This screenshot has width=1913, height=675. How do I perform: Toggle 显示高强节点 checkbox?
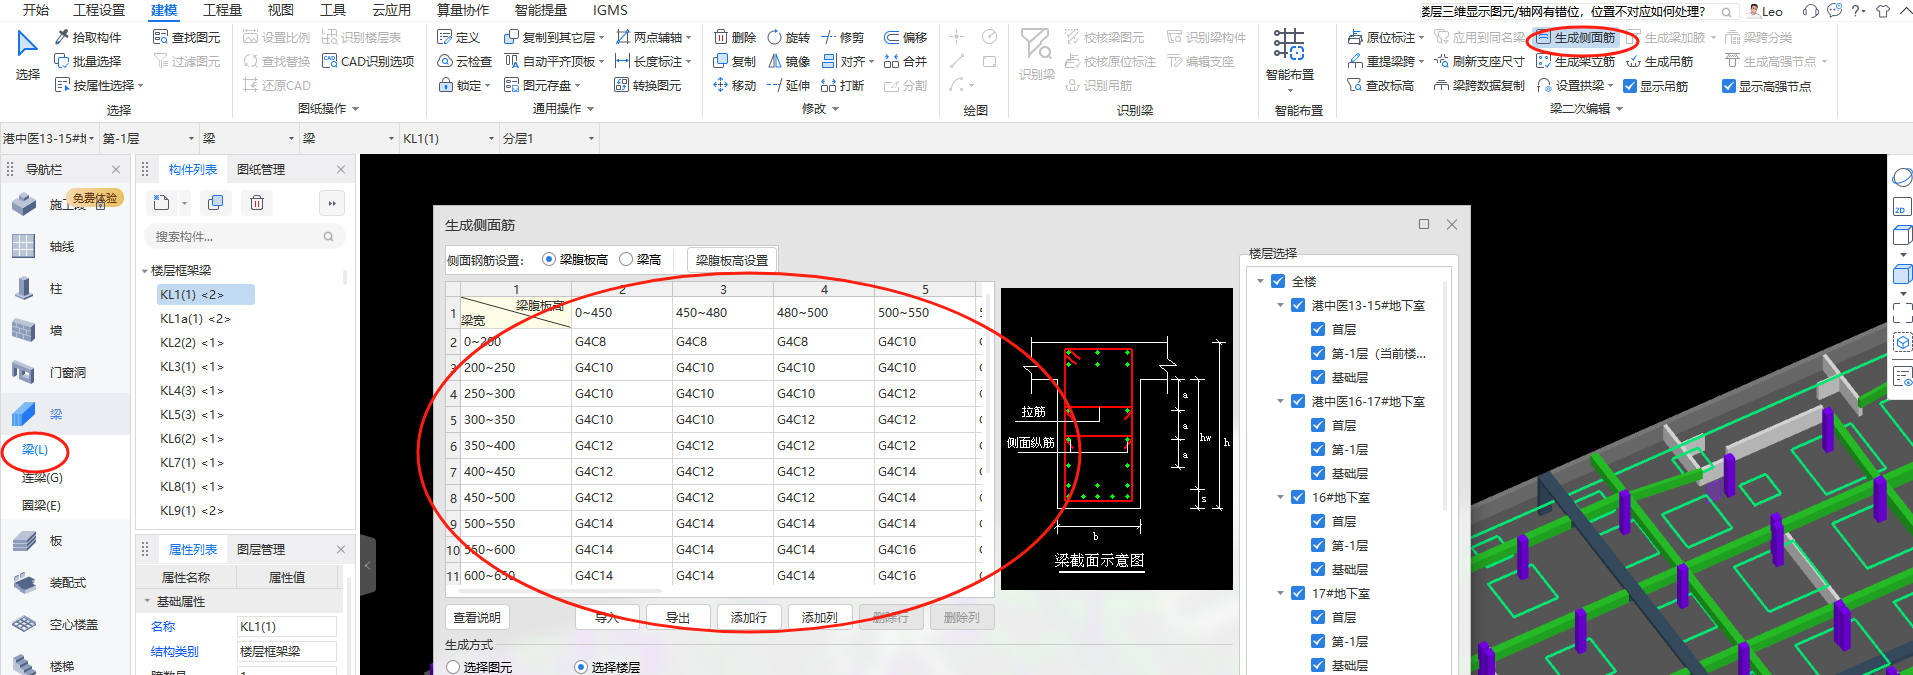click(1729, 86)
